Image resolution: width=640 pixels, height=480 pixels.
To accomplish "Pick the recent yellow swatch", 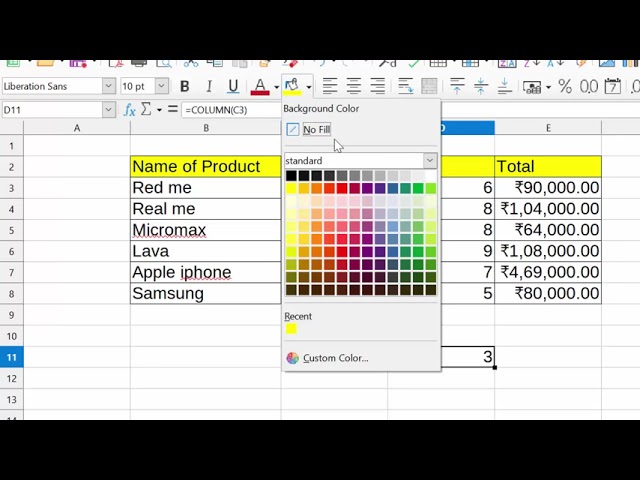I will (291, 329).
